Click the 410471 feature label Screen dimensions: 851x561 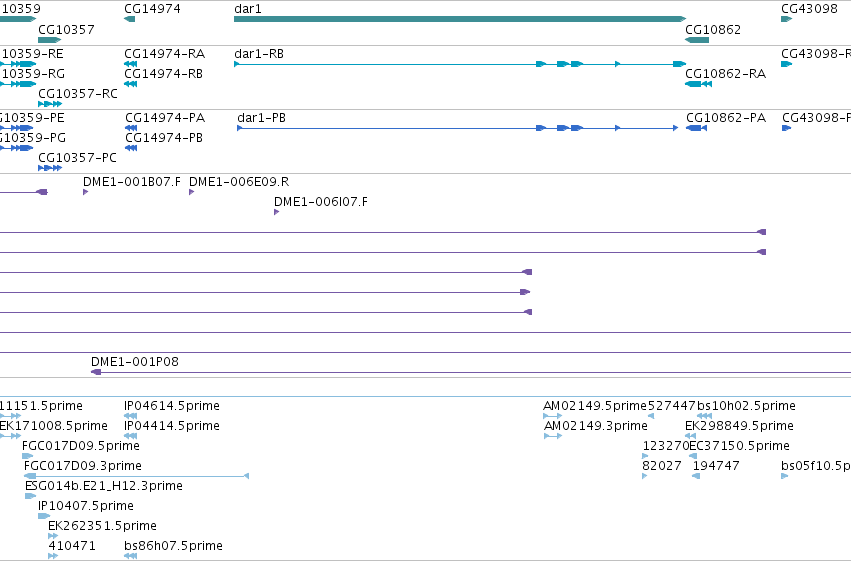(72, 546)
